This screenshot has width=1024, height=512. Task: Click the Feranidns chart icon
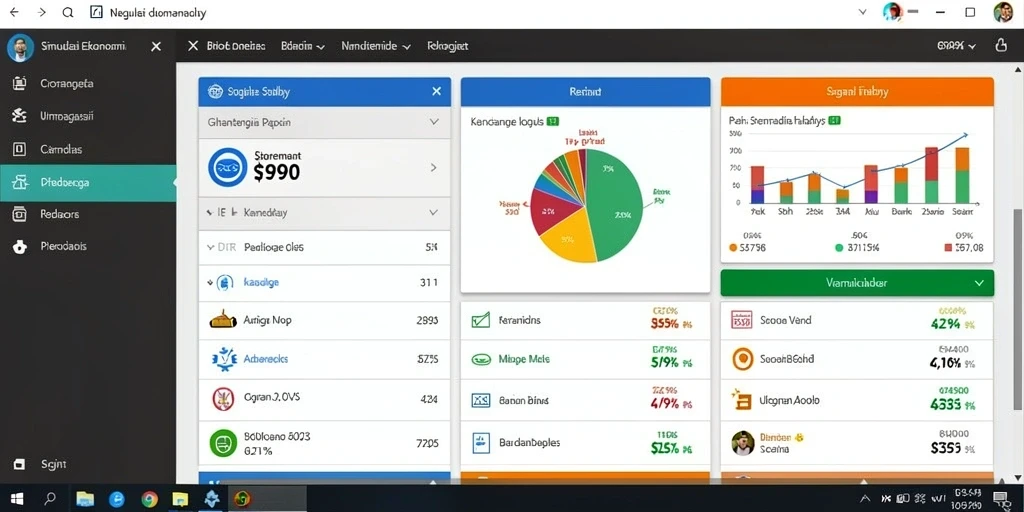pyautogui.click(x=481, y=320)
